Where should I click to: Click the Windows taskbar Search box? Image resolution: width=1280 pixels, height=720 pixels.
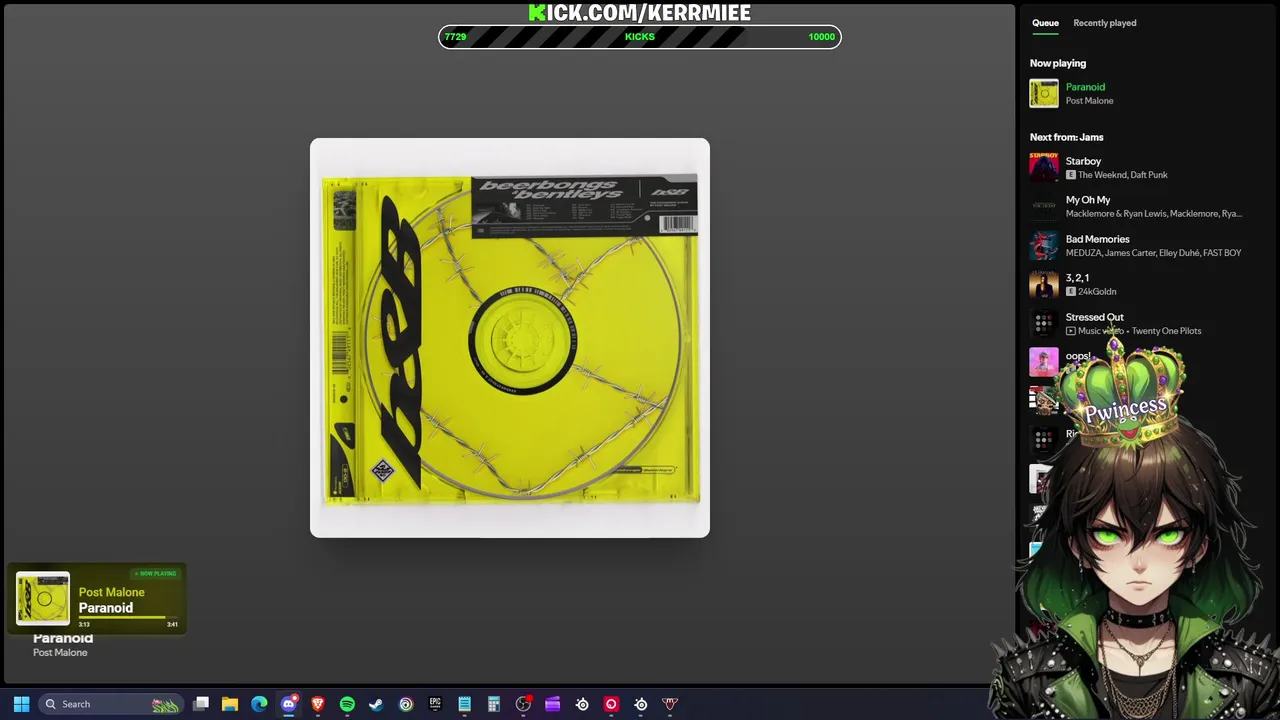coord(110,704)
